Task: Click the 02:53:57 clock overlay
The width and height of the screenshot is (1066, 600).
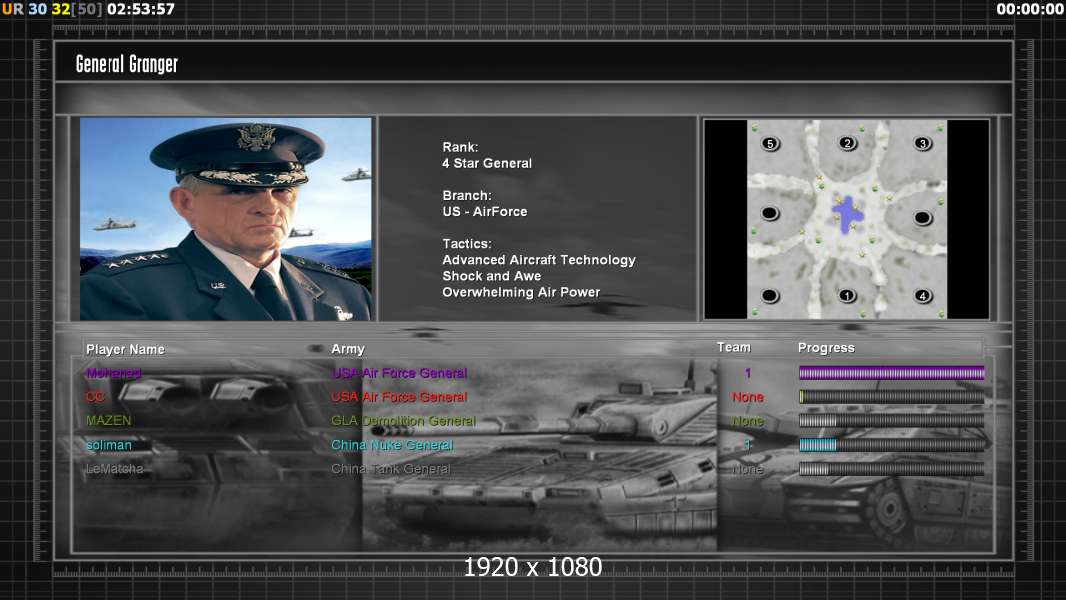Action: (141, 9)
